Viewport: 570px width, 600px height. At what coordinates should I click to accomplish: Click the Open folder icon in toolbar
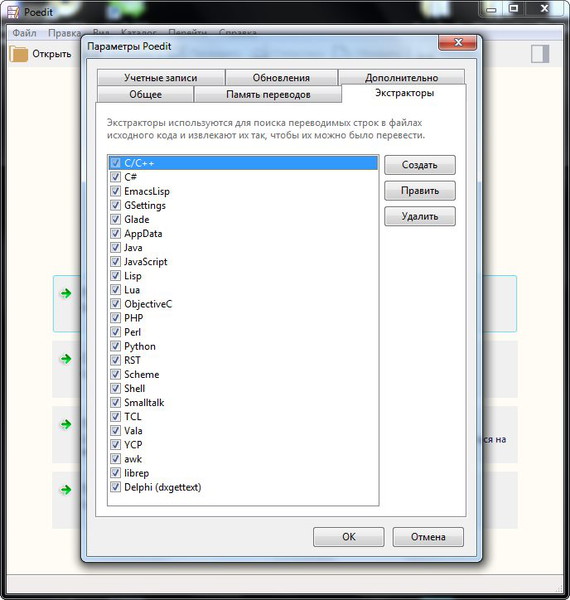[x=19, y=54]
